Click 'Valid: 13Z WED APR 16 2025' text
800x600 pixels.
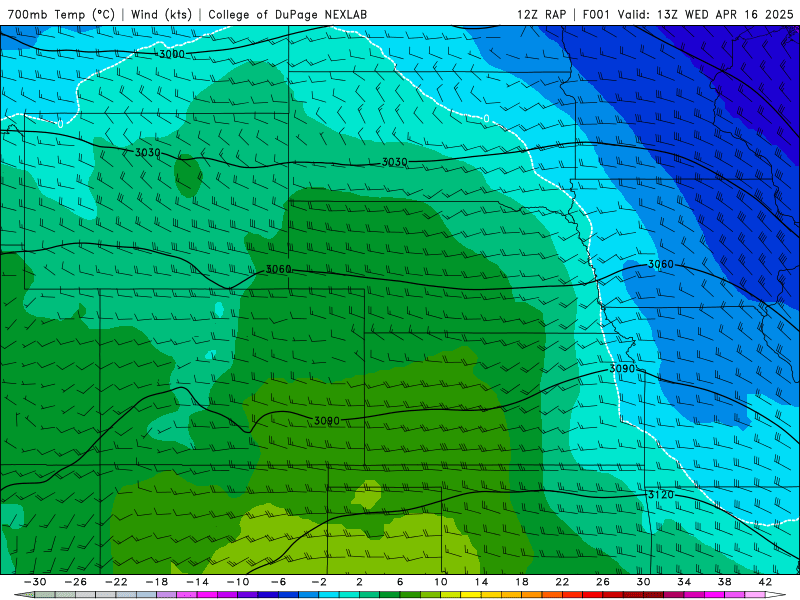706,14
